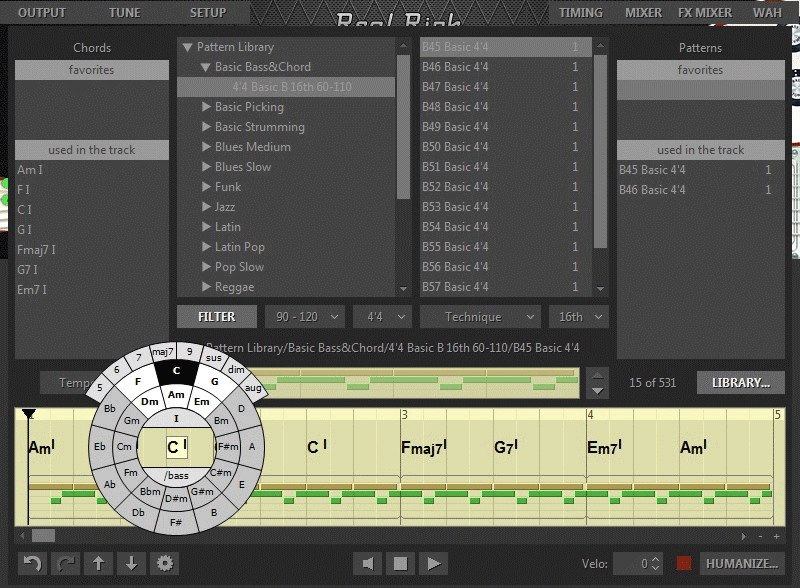Expand the Basic Strumming folder
This screenshot has height=588, width=800.
pyautogui.click(x=206, y=127)
